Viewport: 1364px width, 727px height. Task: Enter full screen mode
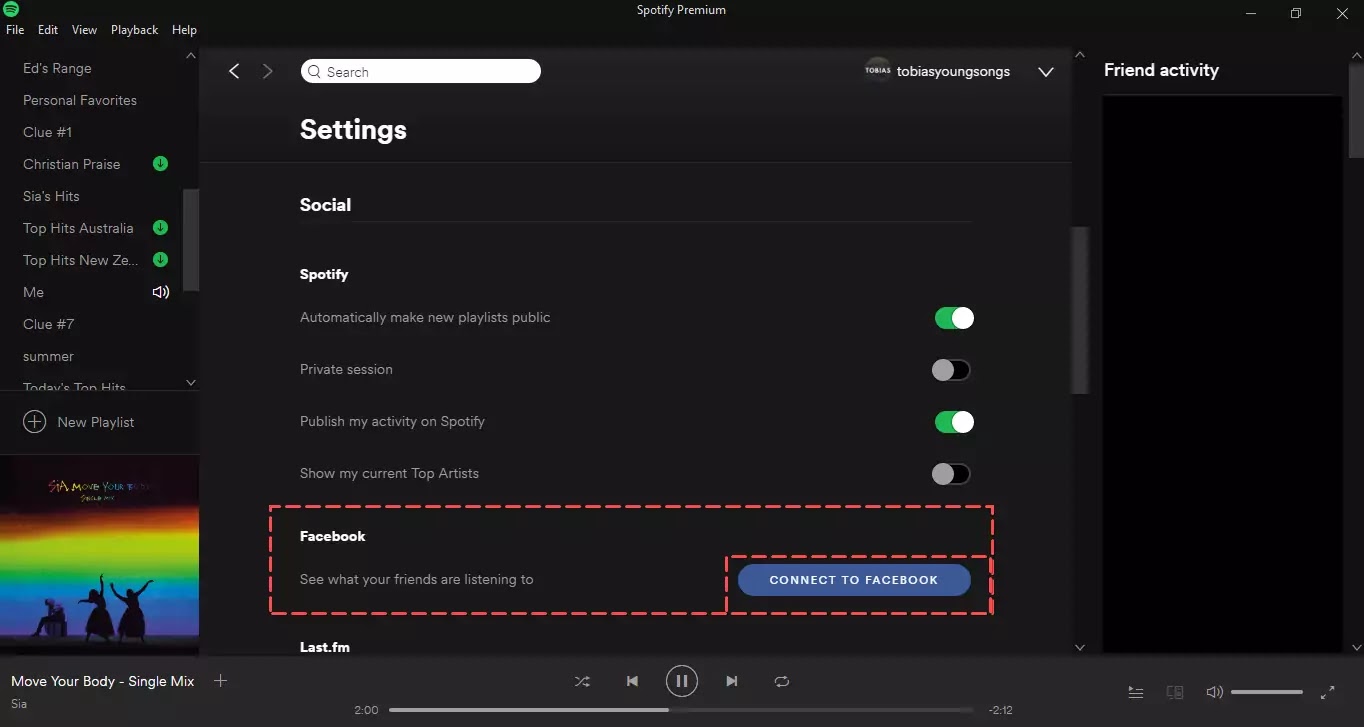1328,692
